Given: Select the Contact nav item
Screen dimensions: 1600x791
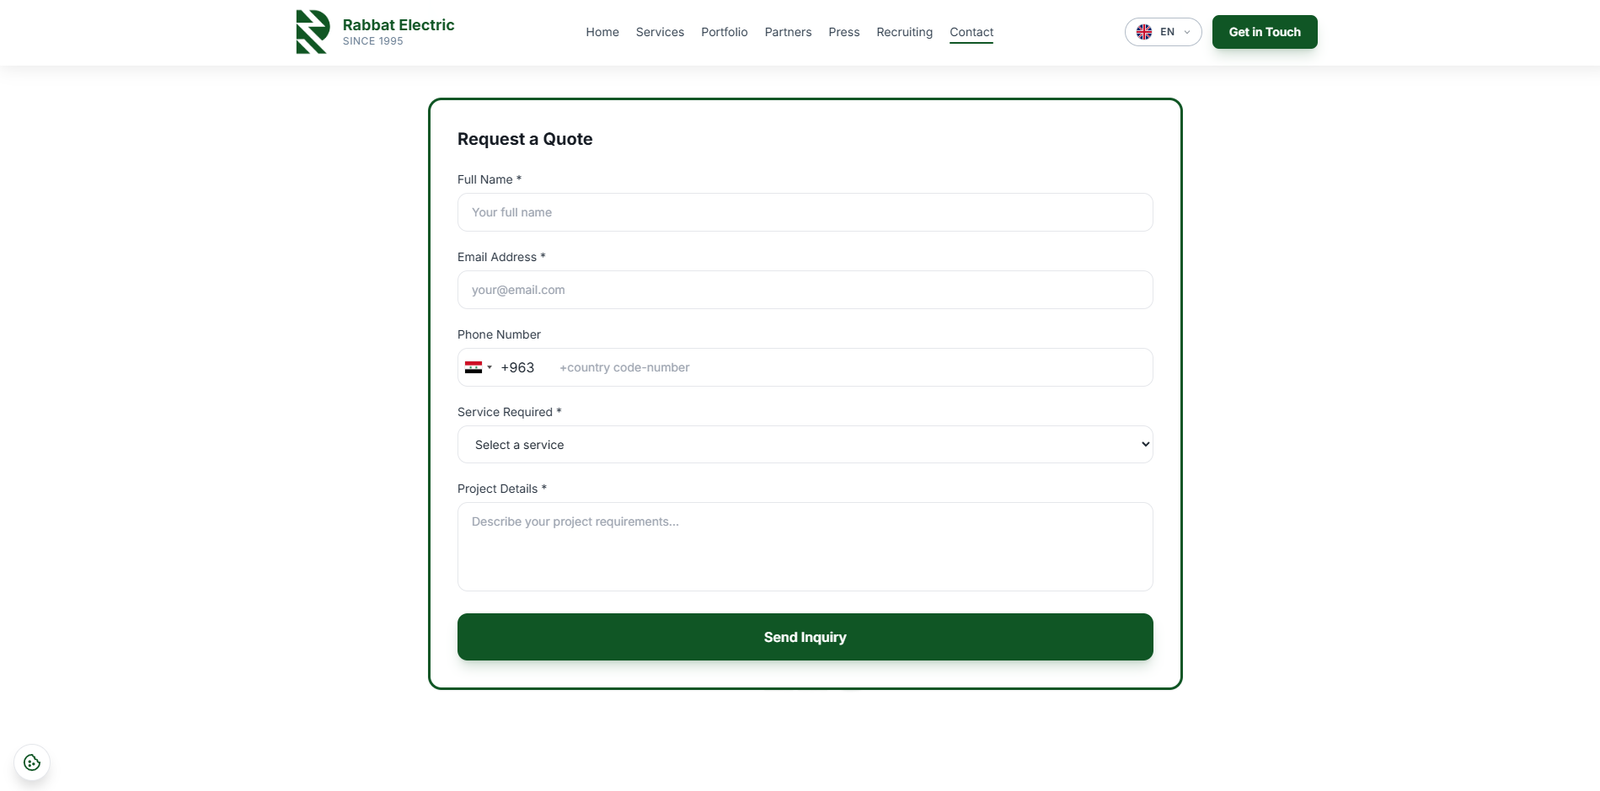Looking at the screenshot, I should click(971, 32).
